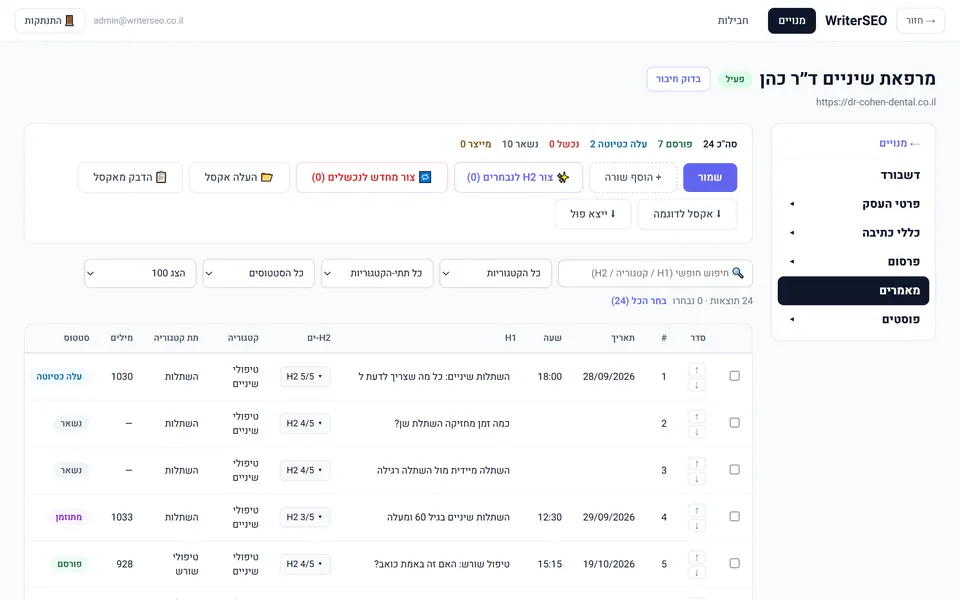Image resolution: width=960 pixels, height=600 pixels.
Task: Click the sparkle icon on צור H2 לנבחרים
Action: click(563, 177)
